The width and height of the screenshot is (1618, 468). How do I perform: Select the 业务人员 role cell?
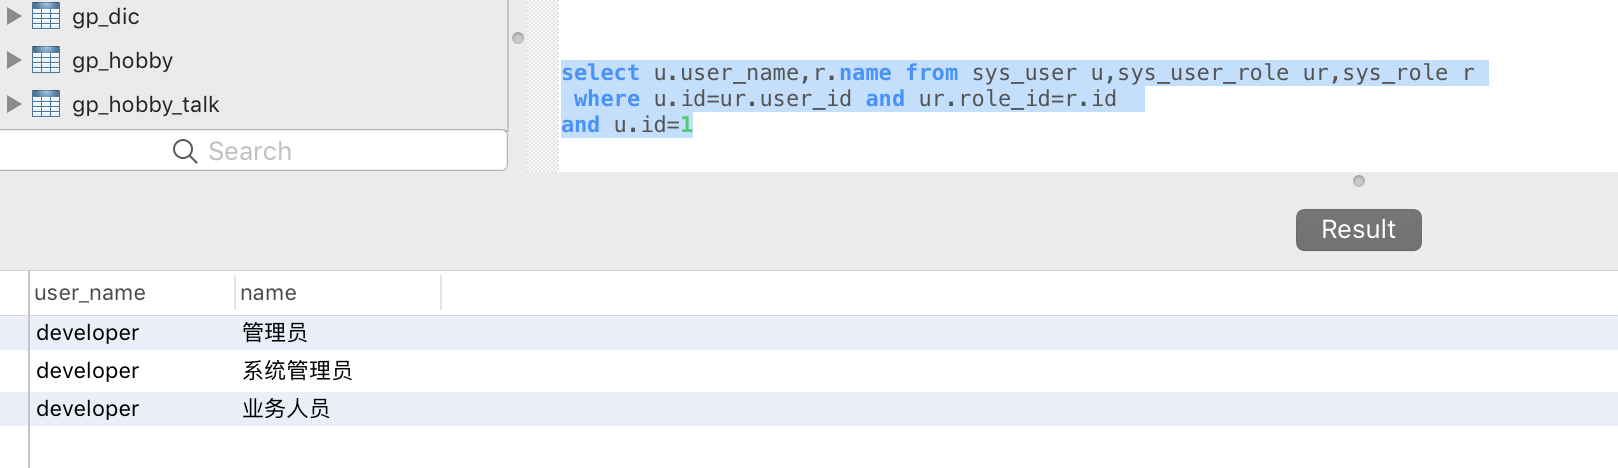[286, 408]
